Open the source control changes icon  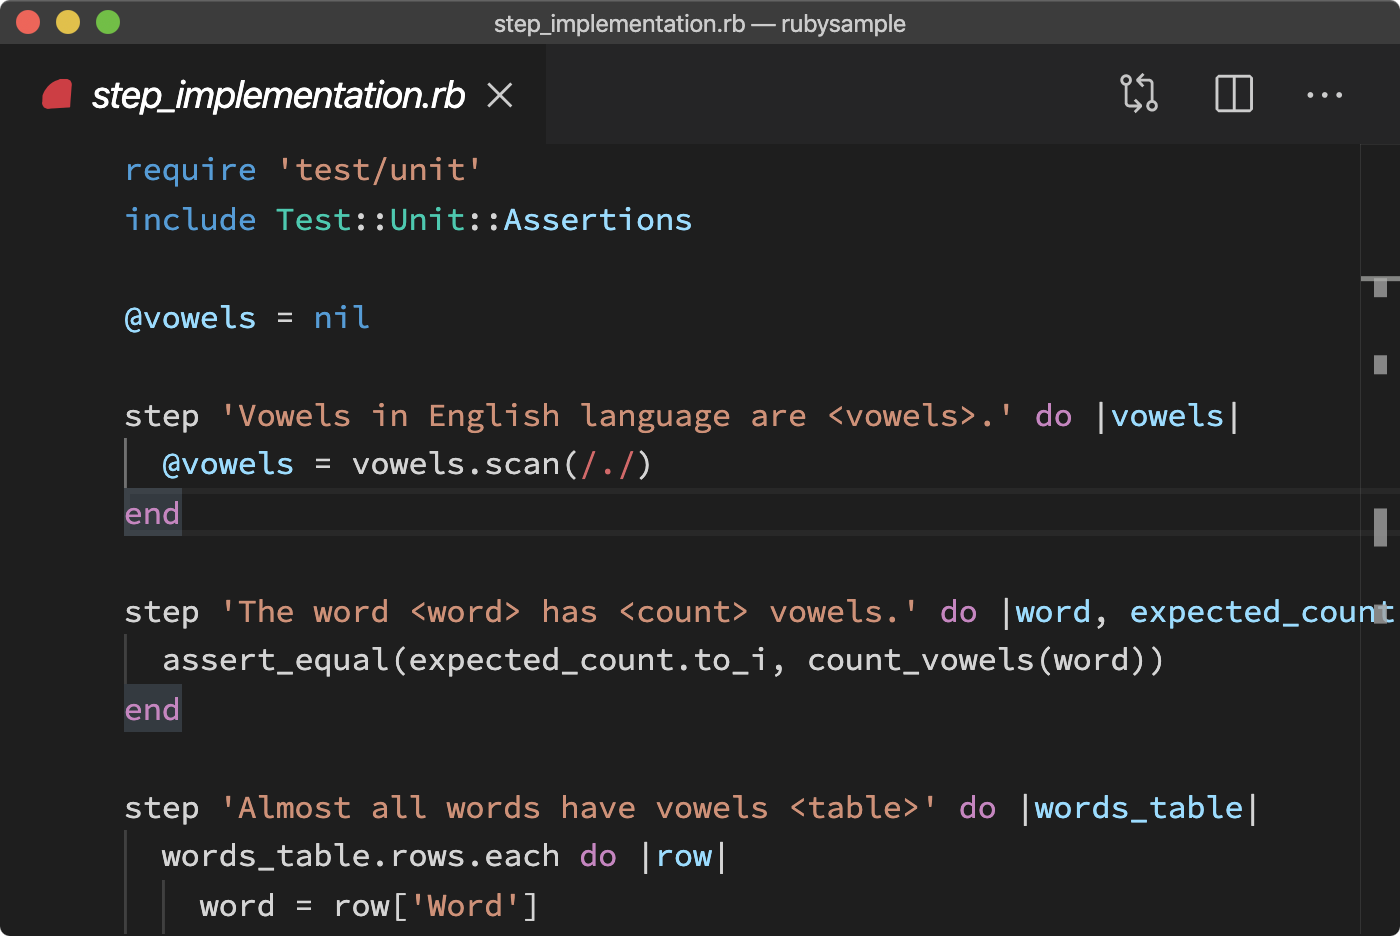coord(1139,94)
